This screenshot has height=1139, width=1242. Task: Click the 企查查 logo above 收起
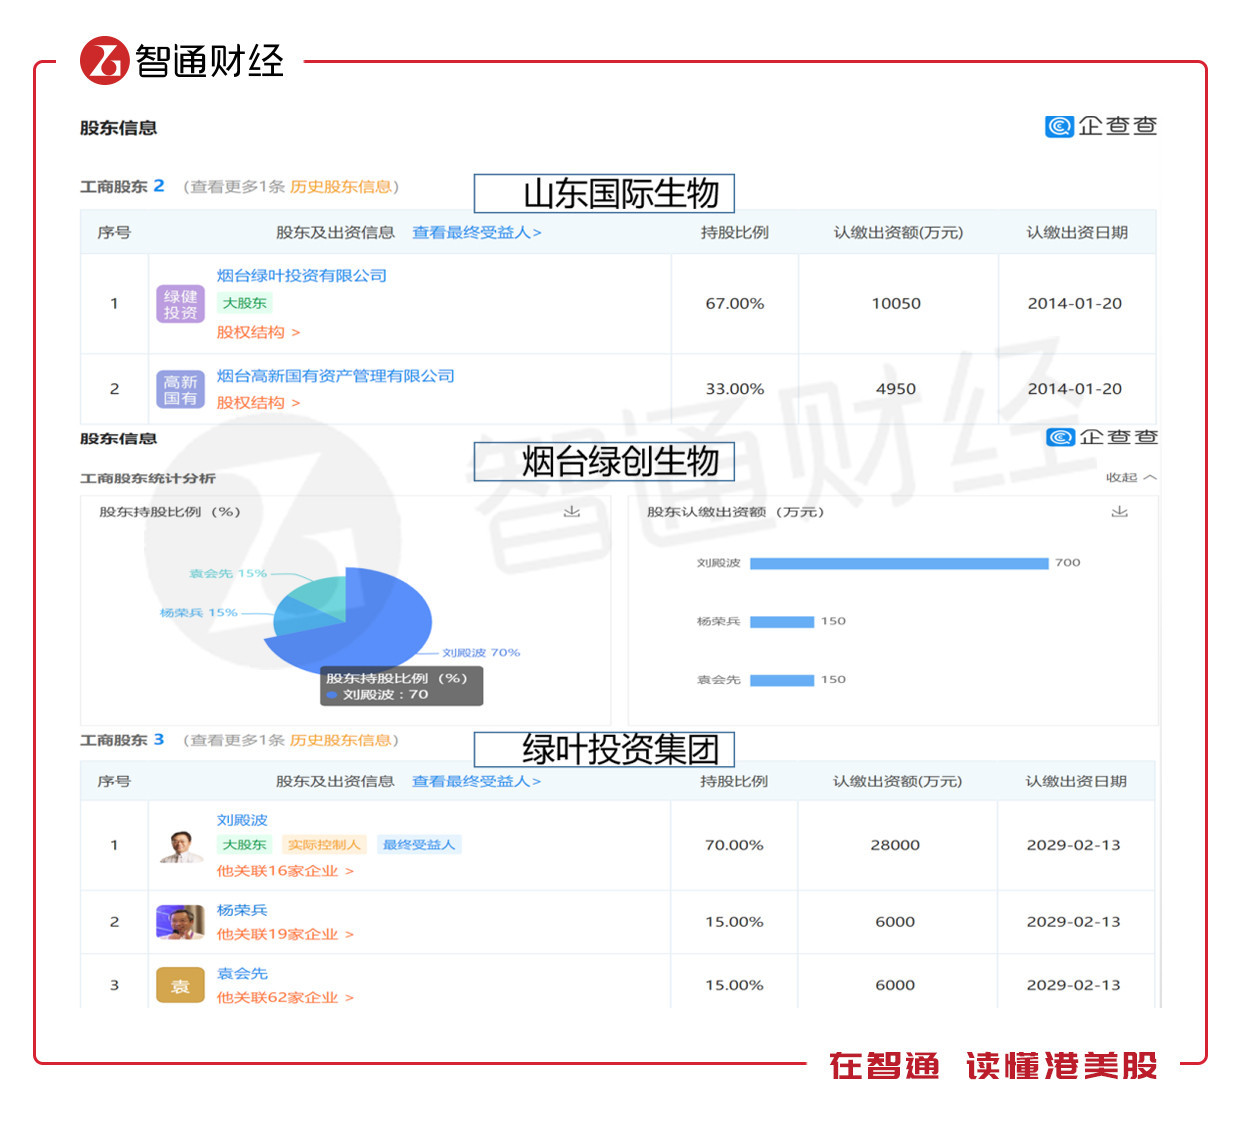(x=1102, y=437)
